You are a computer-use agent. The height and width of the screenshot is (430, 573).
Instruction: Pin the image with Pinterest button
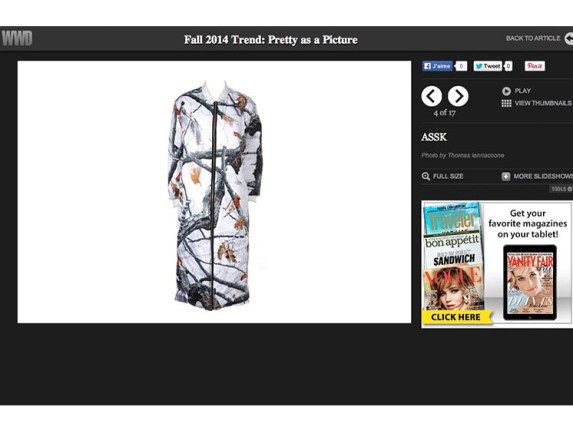(x=535, y=66)
